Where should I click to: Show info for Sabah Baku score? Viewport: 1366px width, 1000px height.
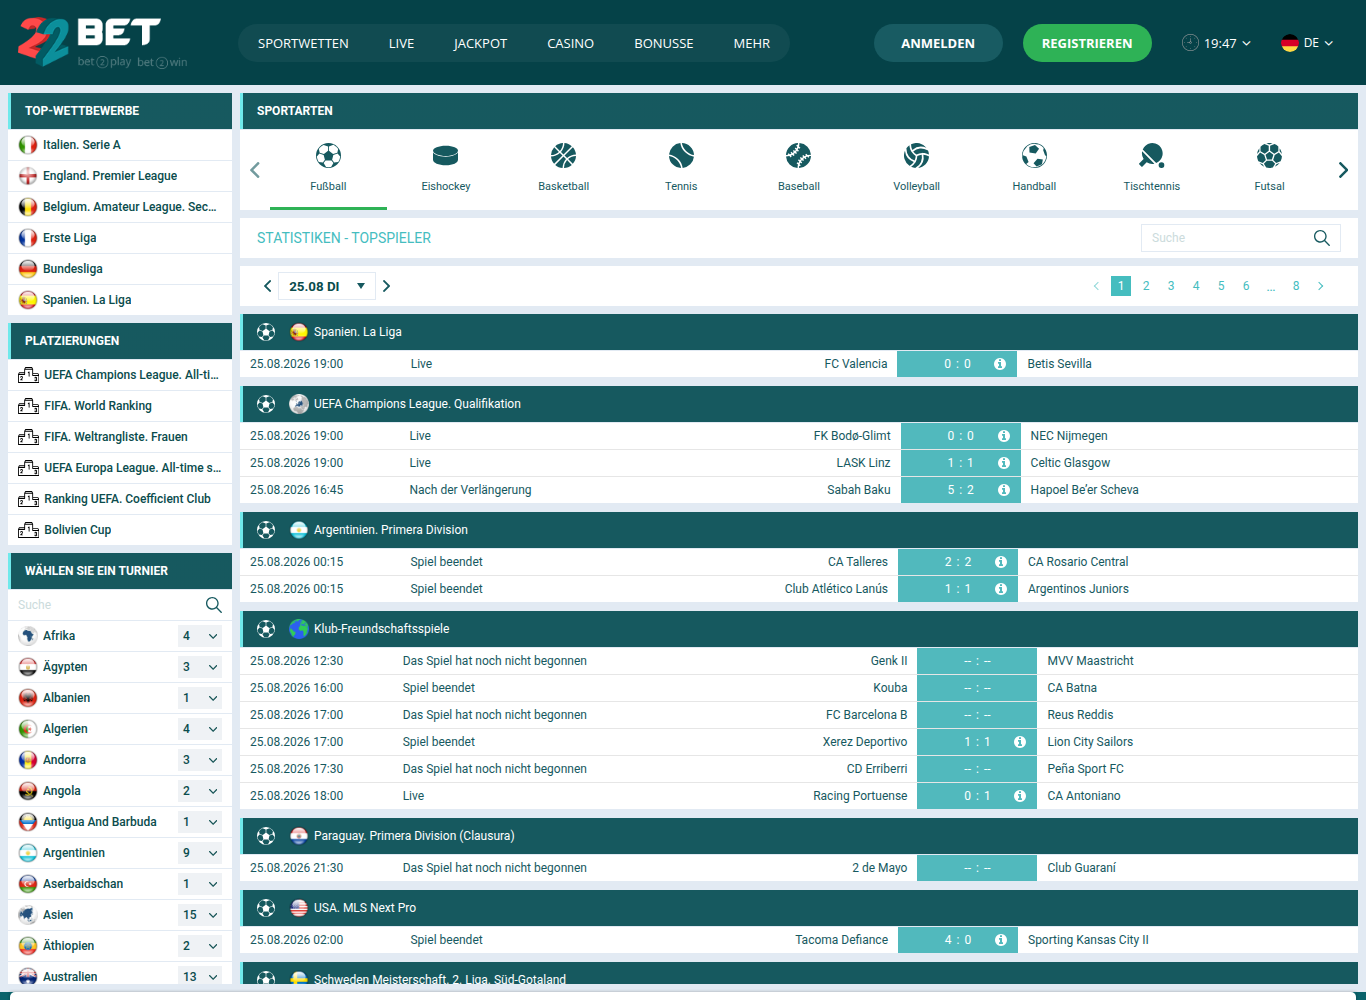click(x=1003, y=490)
